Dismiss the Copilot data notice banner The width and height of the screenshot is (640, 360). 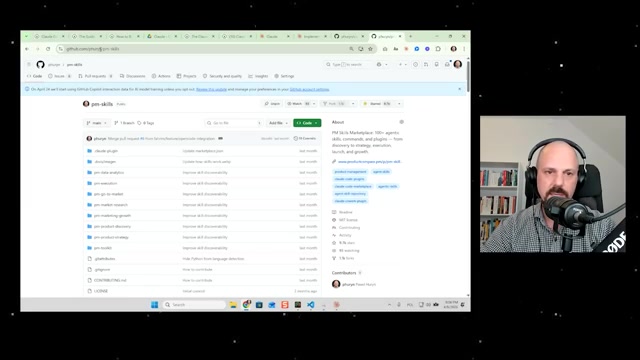click(460, 89)
